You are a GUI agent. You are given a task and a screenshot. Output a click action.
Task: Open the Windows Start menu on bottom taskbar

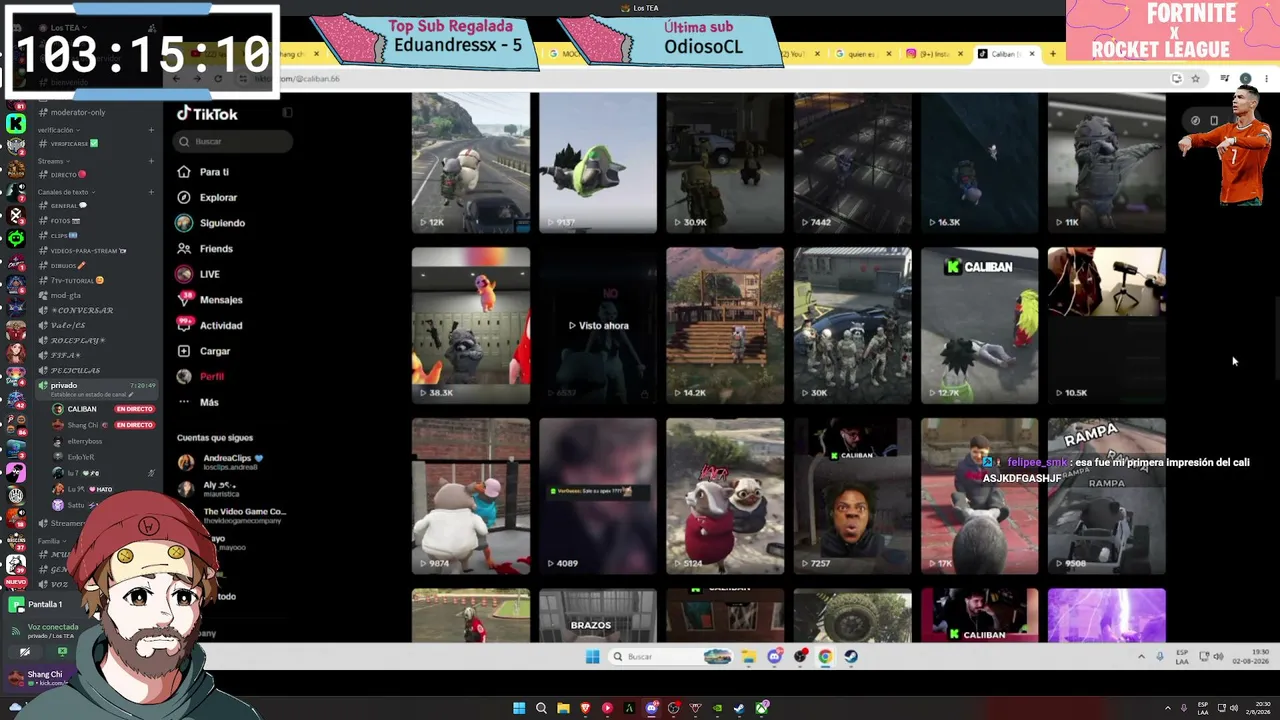519,708
